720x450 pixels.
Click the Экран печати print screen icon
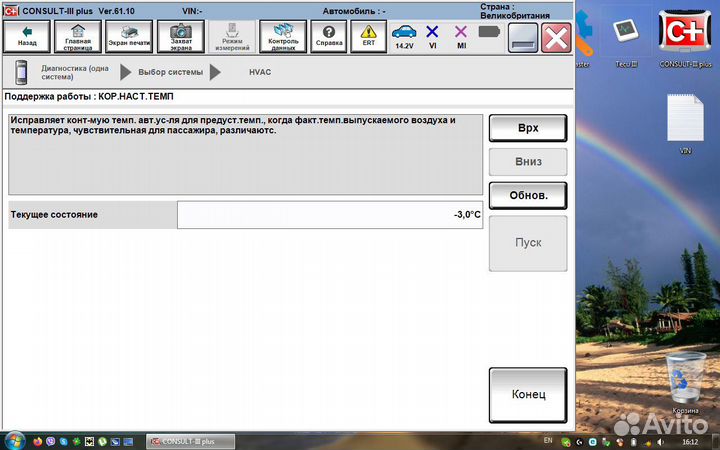[130, 37]
